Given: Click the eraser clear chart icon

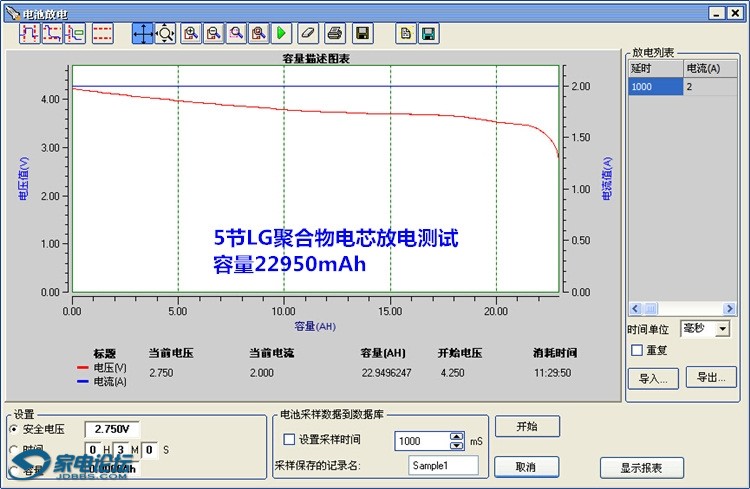Looking at the screenshot, I should click(309, 33).
